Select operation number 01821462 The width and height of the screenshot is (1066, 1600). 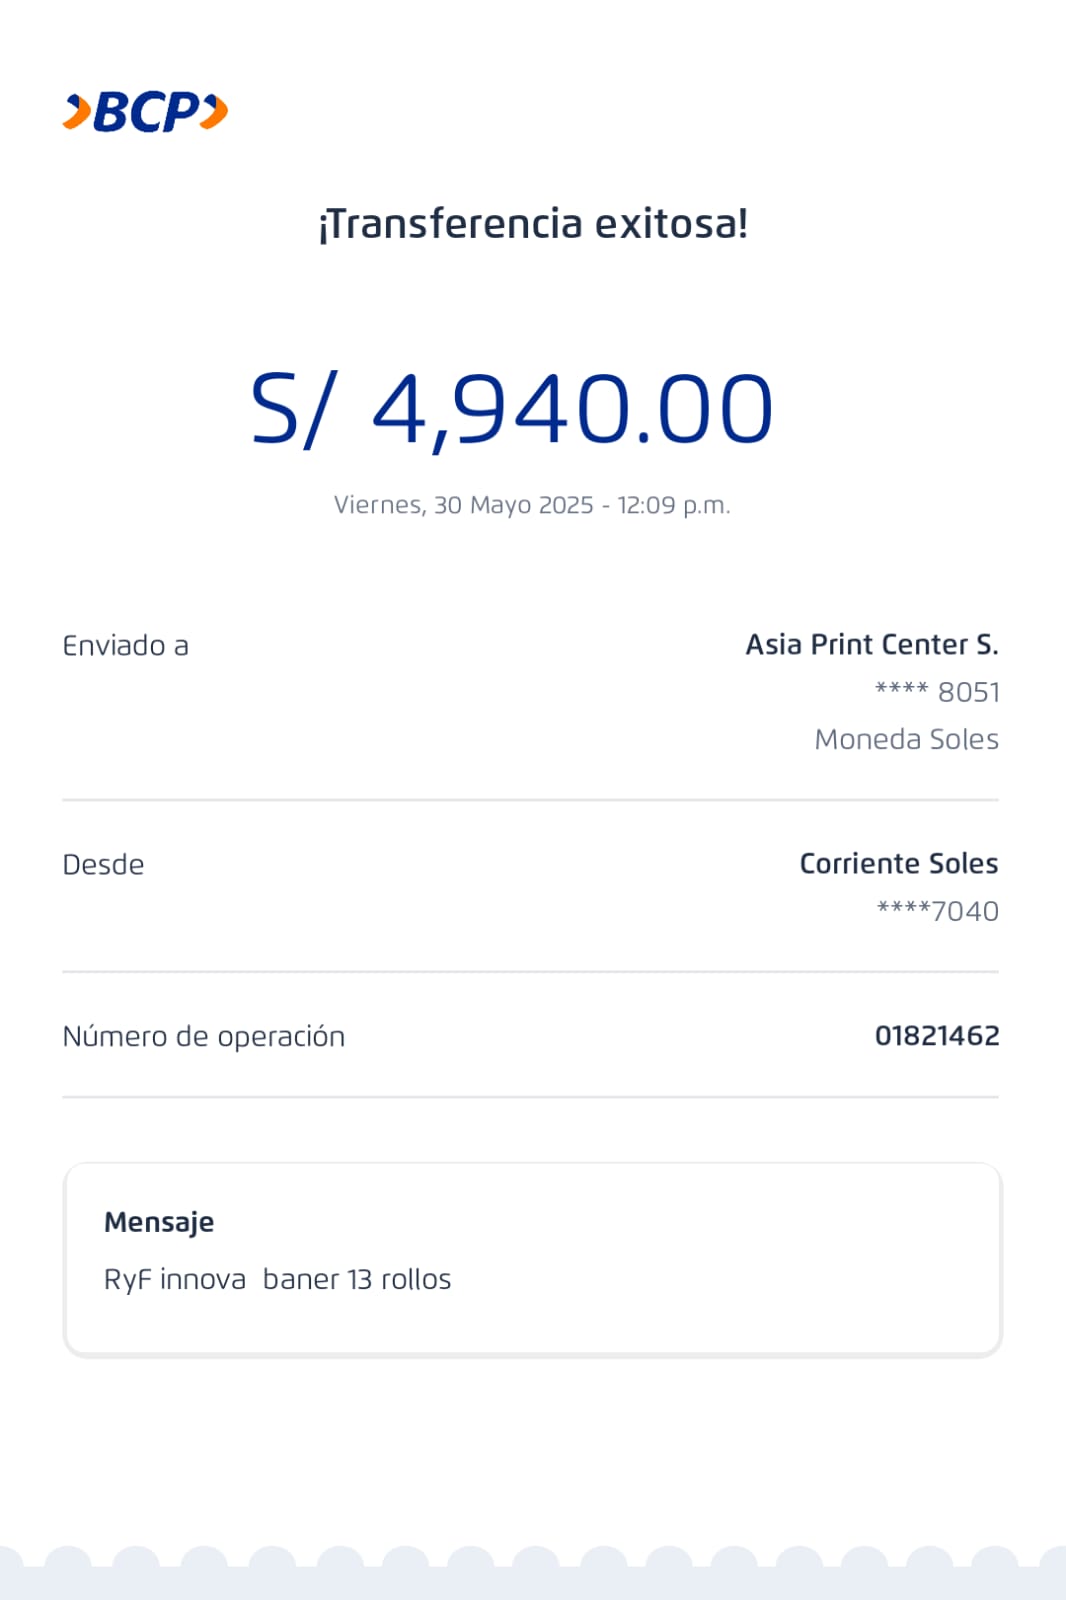[936, 1036]
